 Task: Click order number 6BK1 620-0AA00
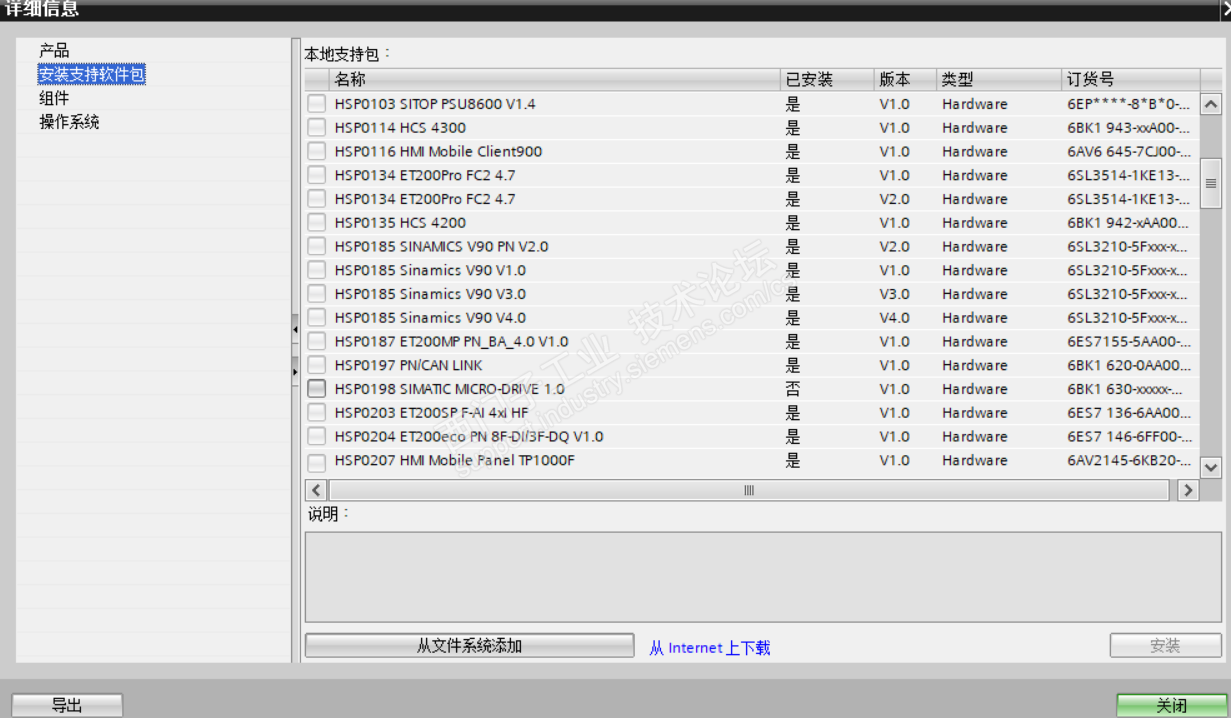1129,366
